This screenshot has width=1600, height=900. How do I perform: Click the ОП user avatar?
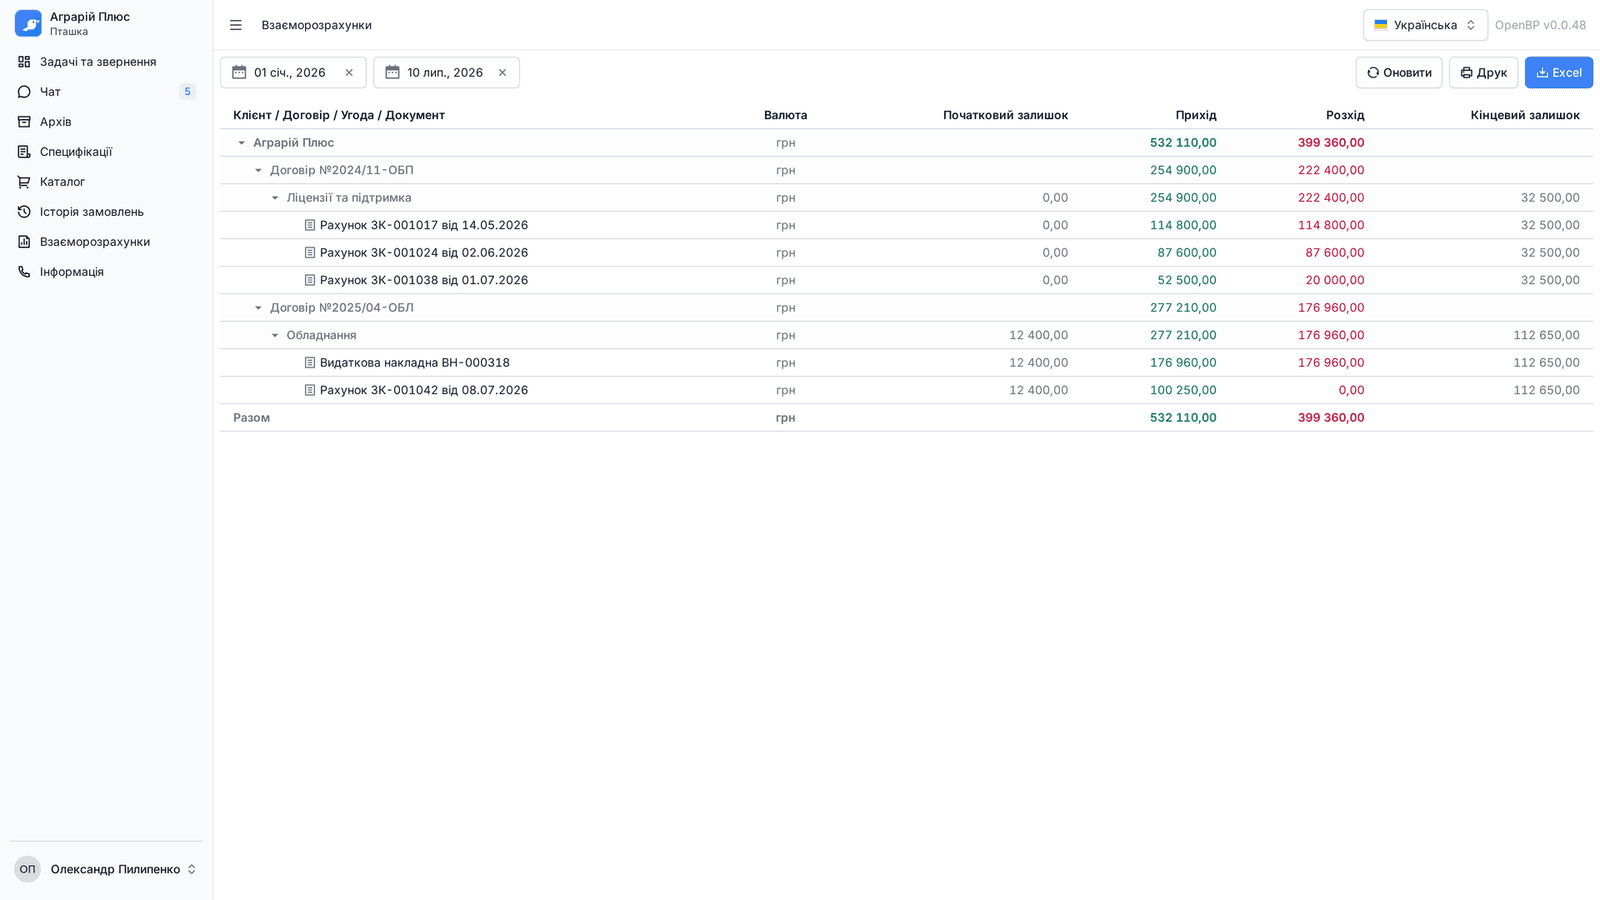click(x=27, y=869)
